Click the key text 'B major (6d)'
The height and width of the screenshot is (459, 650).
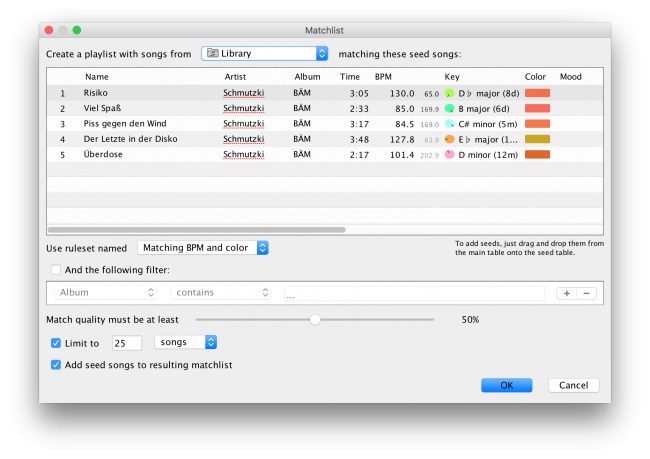[x=484, y=109]
